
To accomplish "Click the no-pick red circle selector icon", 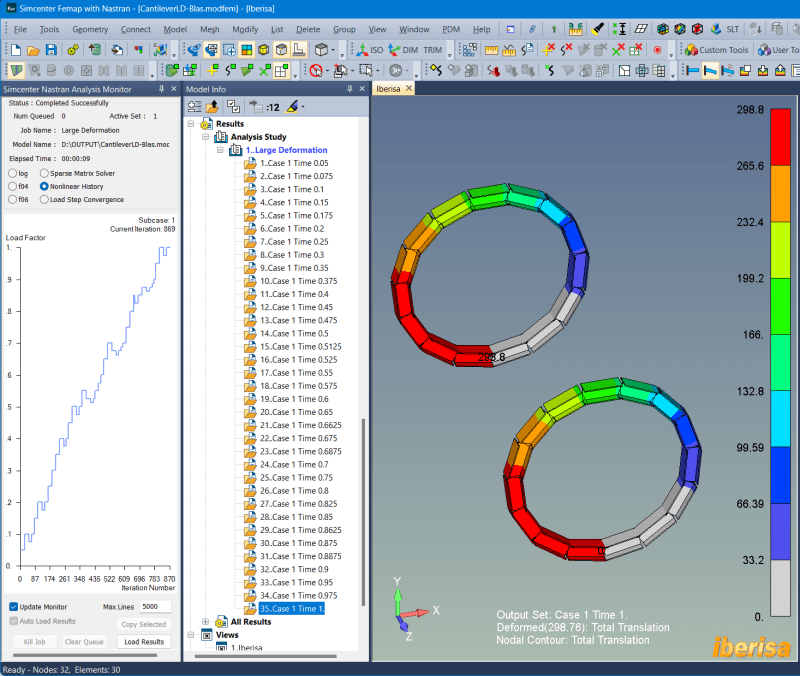I will 315,70.
